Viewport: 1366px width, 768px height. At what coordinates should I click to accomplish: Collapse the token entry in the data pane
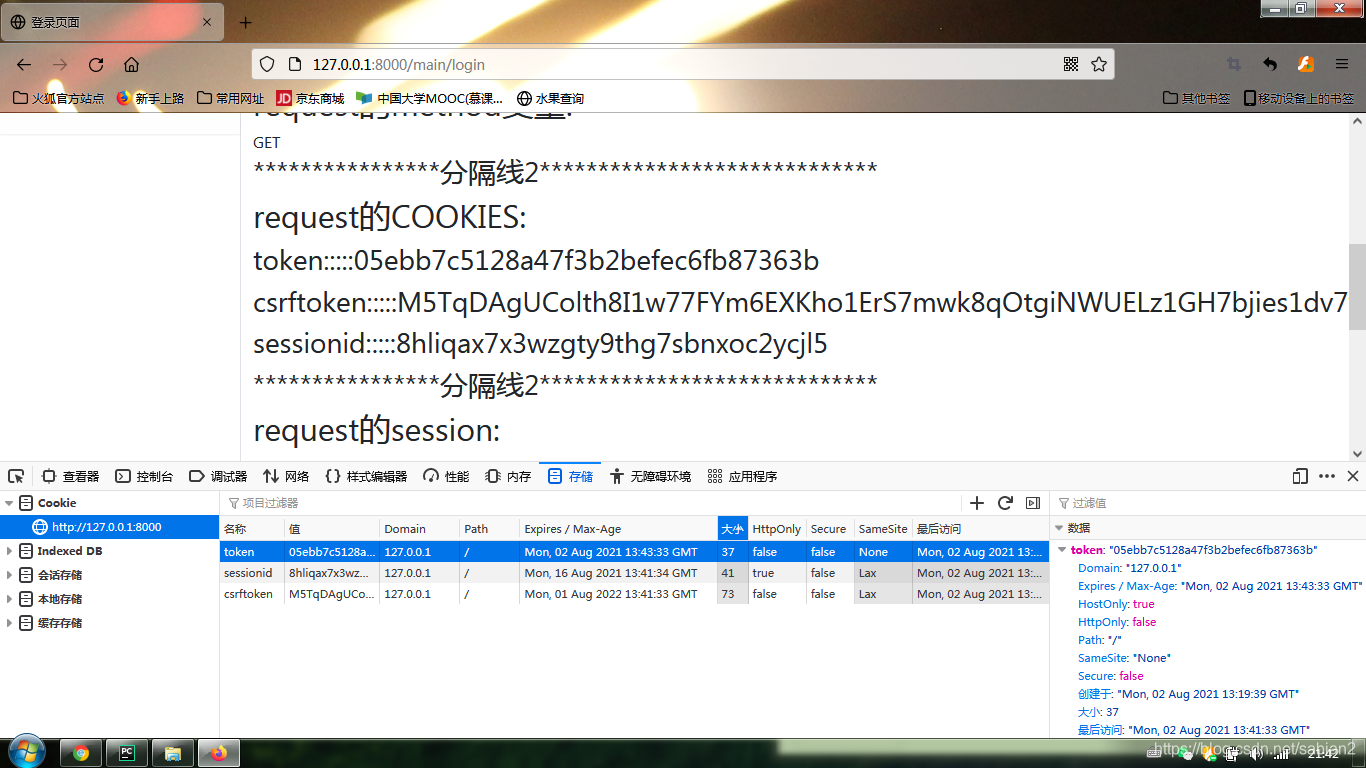pyautogui.click(x=1062, y=550)
